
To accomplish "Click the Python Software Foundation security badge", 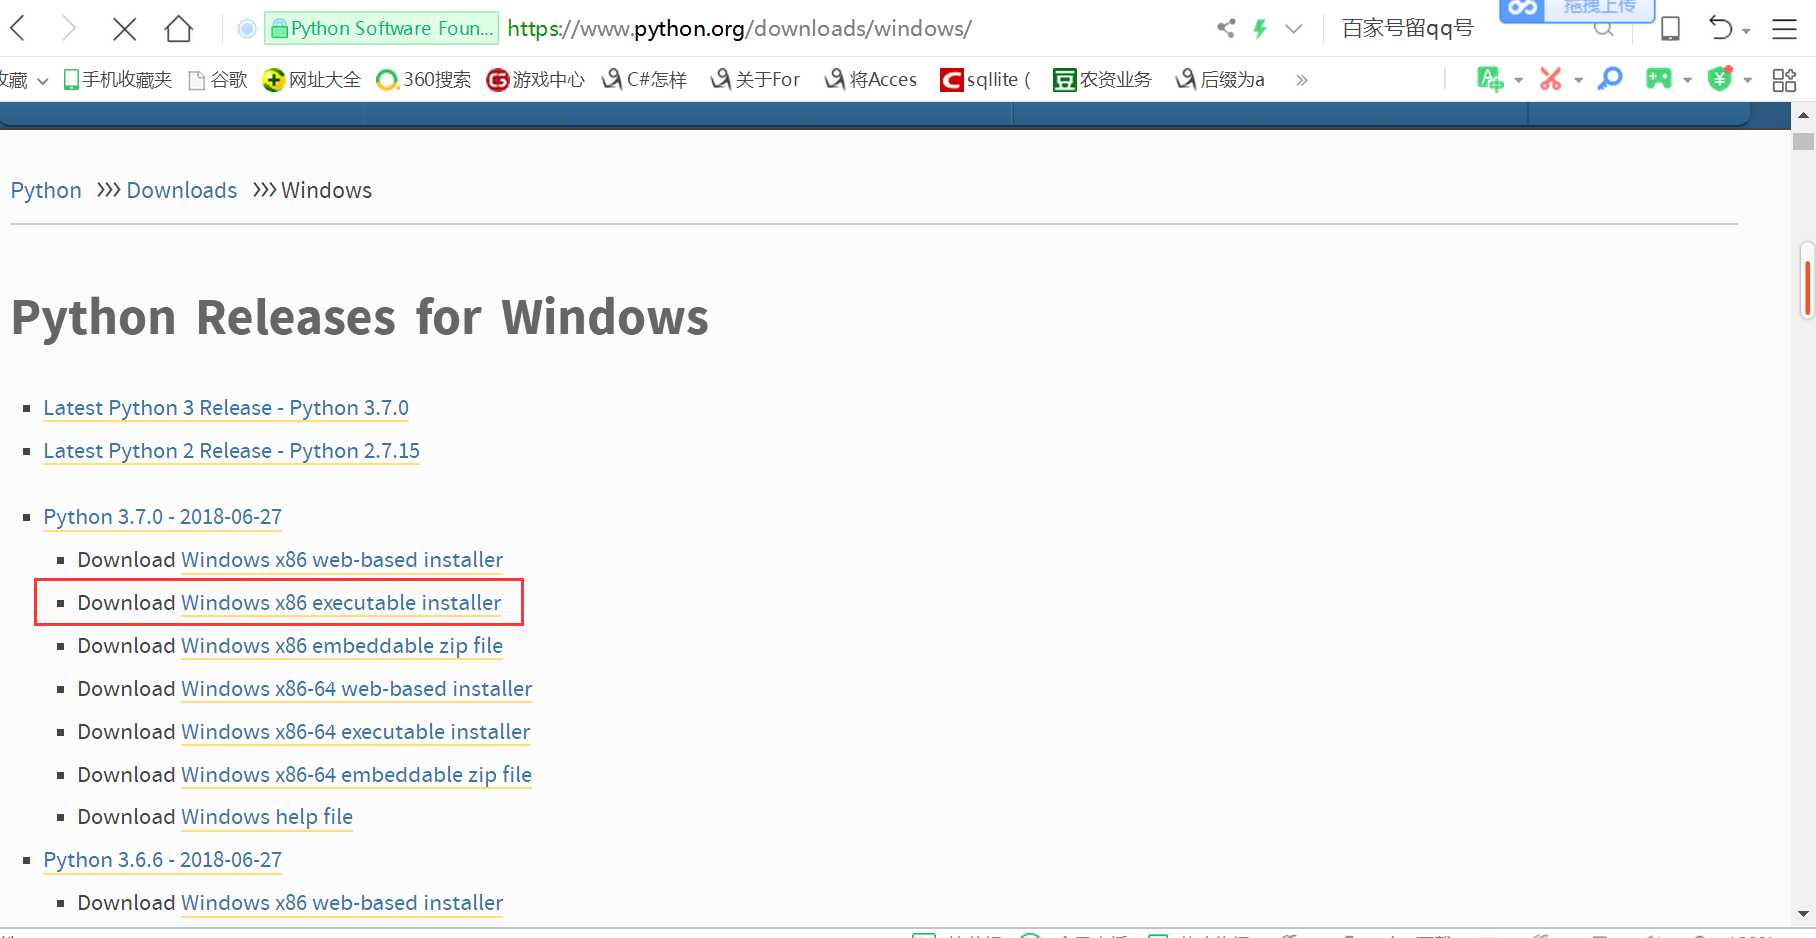I will click(x=381, y=28).
